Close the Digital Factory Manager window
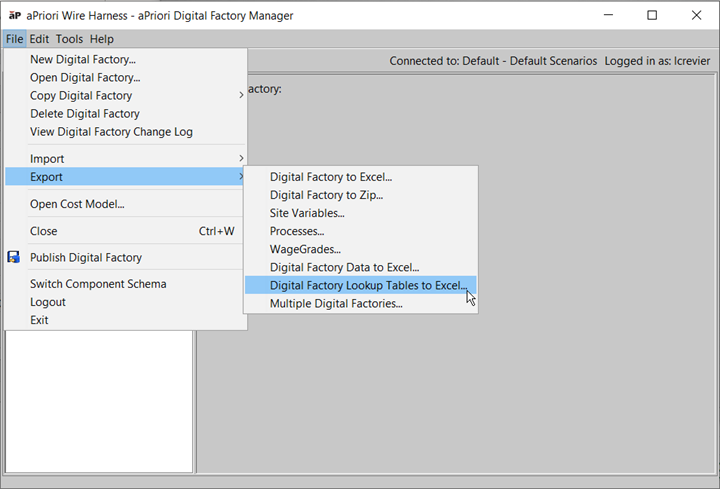Image resolution: width=720 pixels, height=489 pixels. 696,15
